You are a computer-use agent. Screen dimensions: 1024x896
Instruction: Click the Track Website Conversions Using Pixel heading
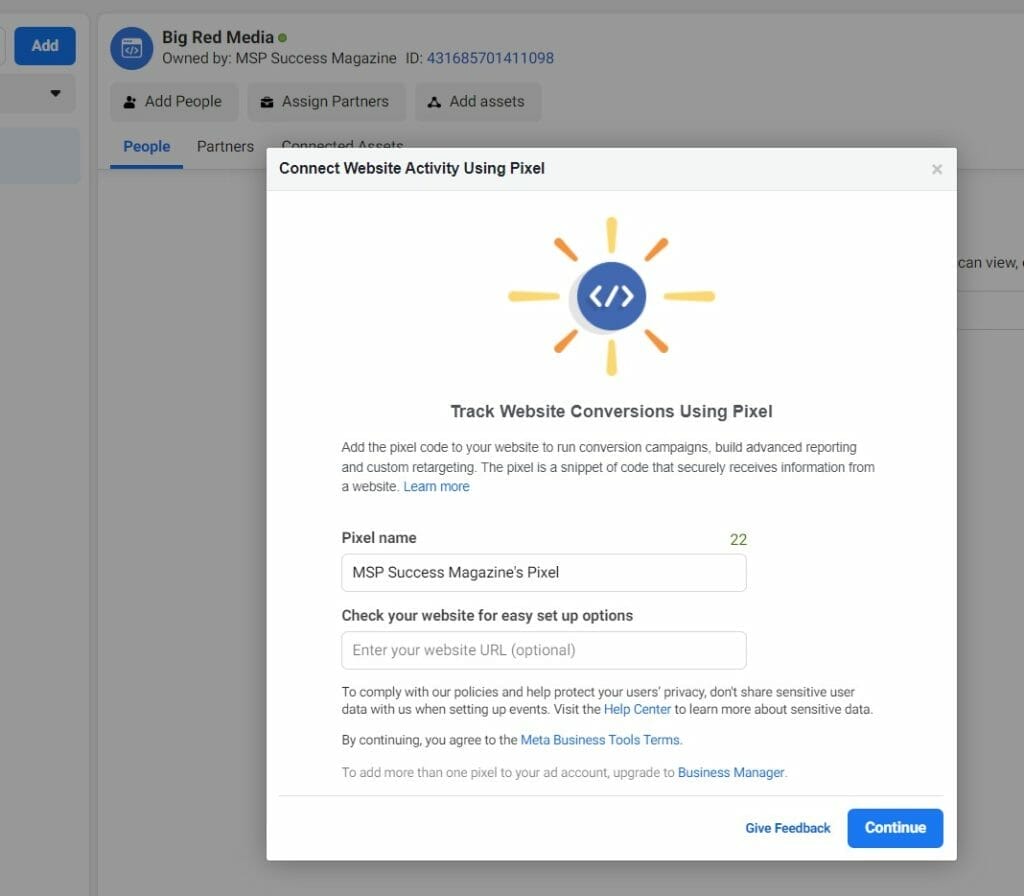click(x=611, y=411)
